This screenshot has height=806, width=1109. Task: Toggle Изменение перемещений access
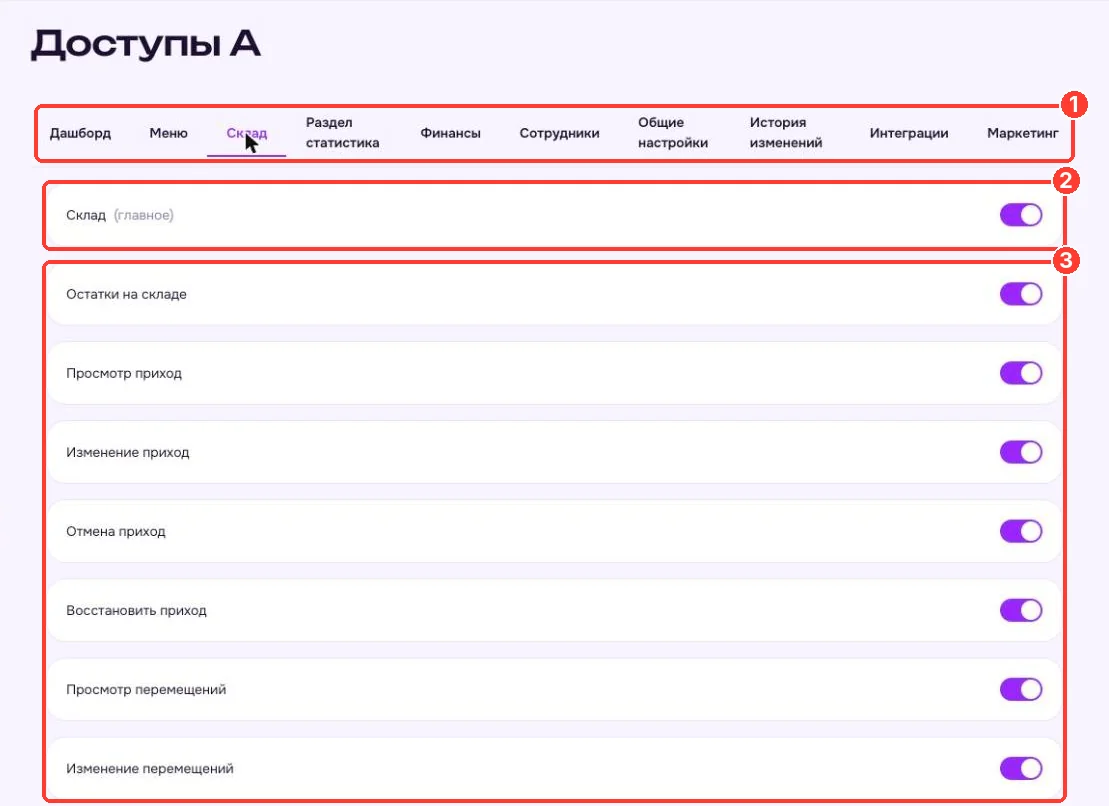click(1021, 769)
